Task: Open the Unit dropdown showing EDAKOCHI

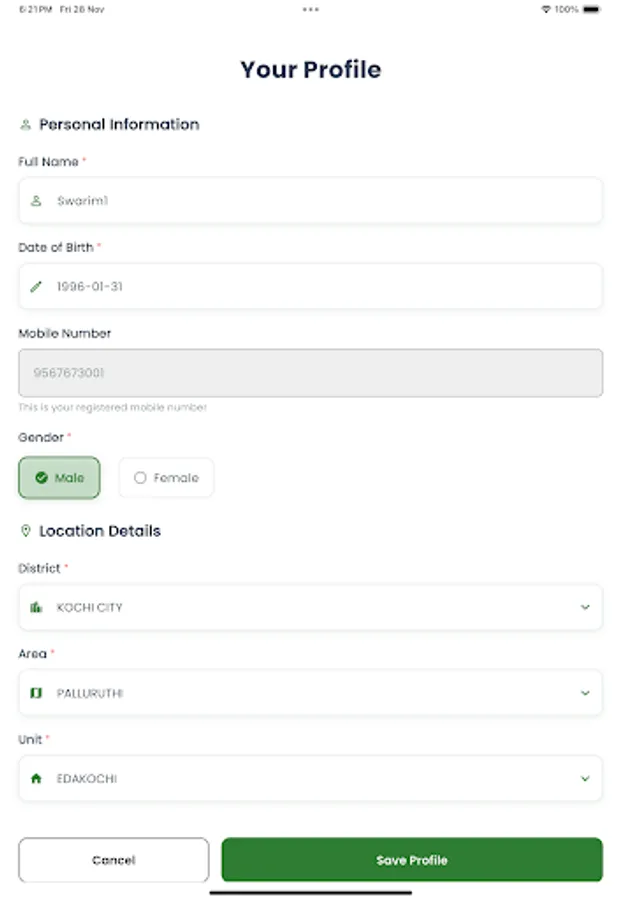Action: click(x=310, y=778)
